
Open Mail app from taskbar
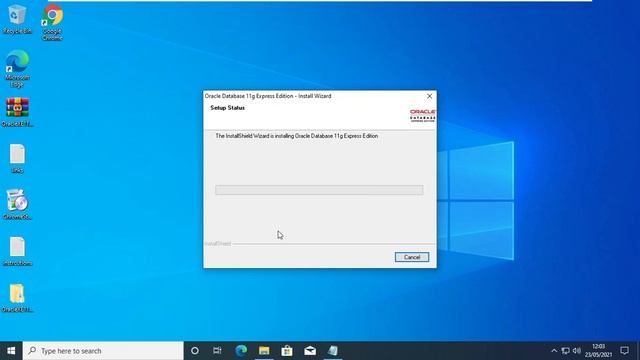pyautogui.click(x=310, y=351)
